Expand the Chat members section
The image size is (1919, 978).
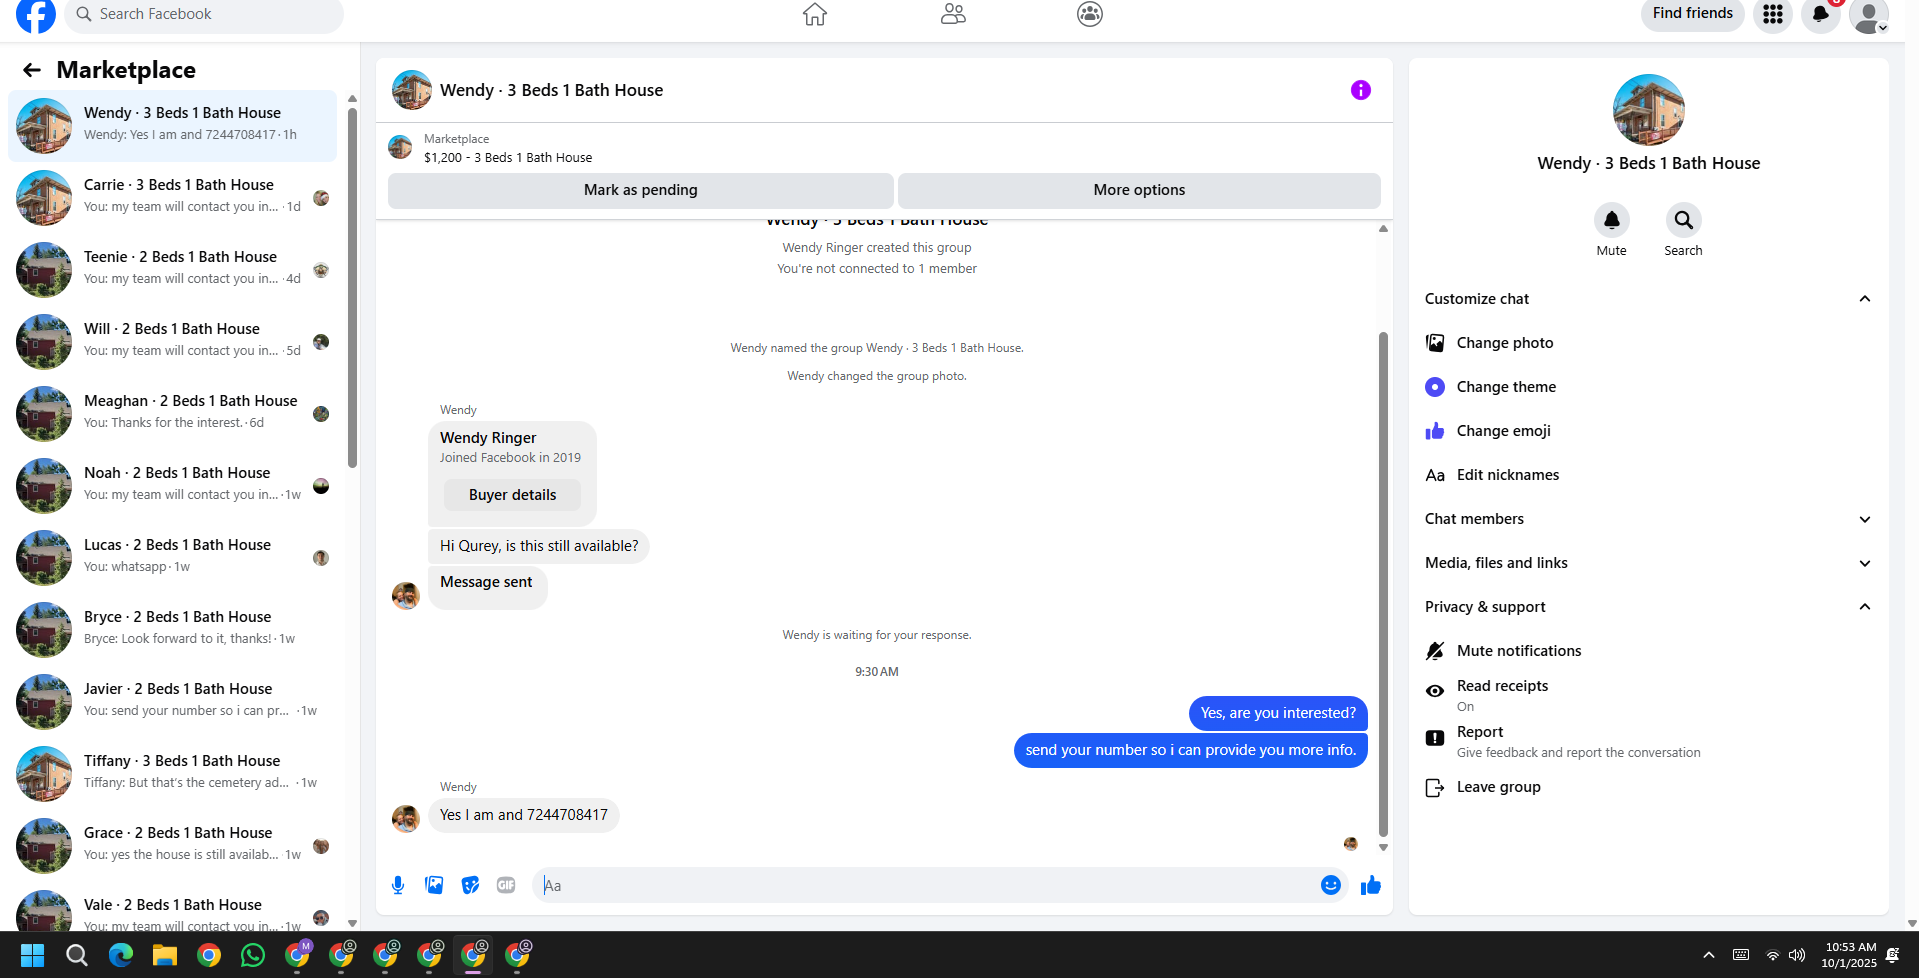click(x=1648, y=519)
